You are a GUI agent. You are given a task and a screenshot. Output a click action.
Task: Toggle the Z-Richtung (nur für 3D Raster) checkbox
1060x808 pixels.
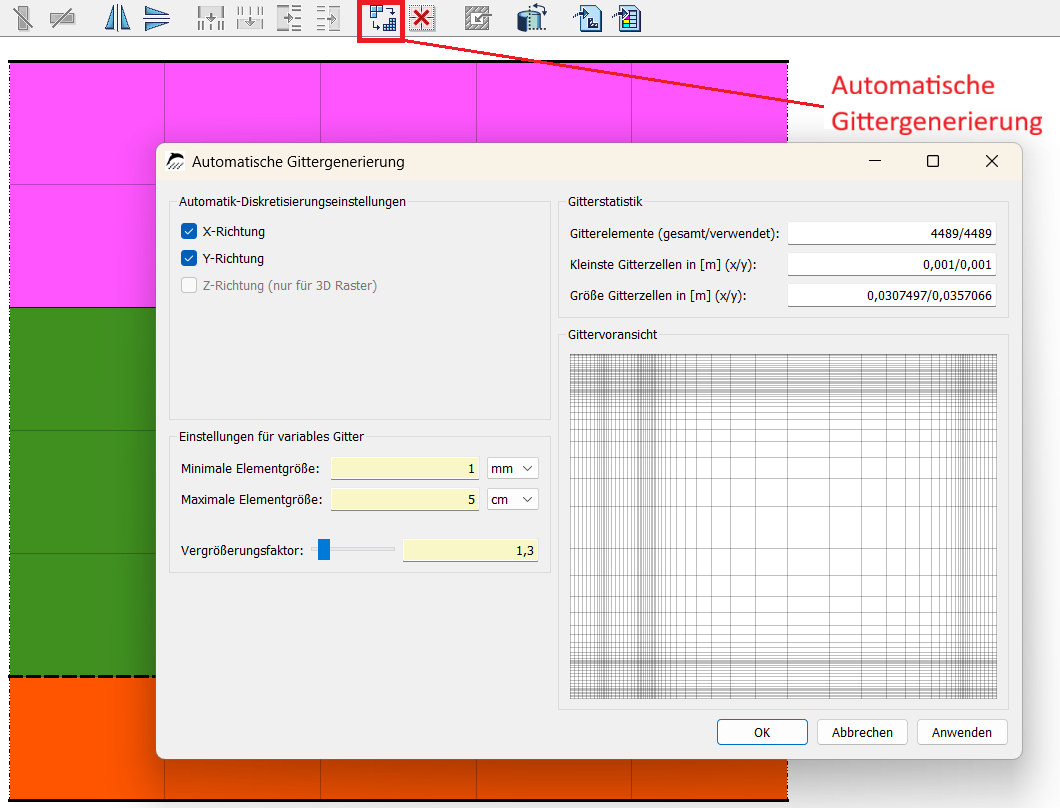(189, 285)
